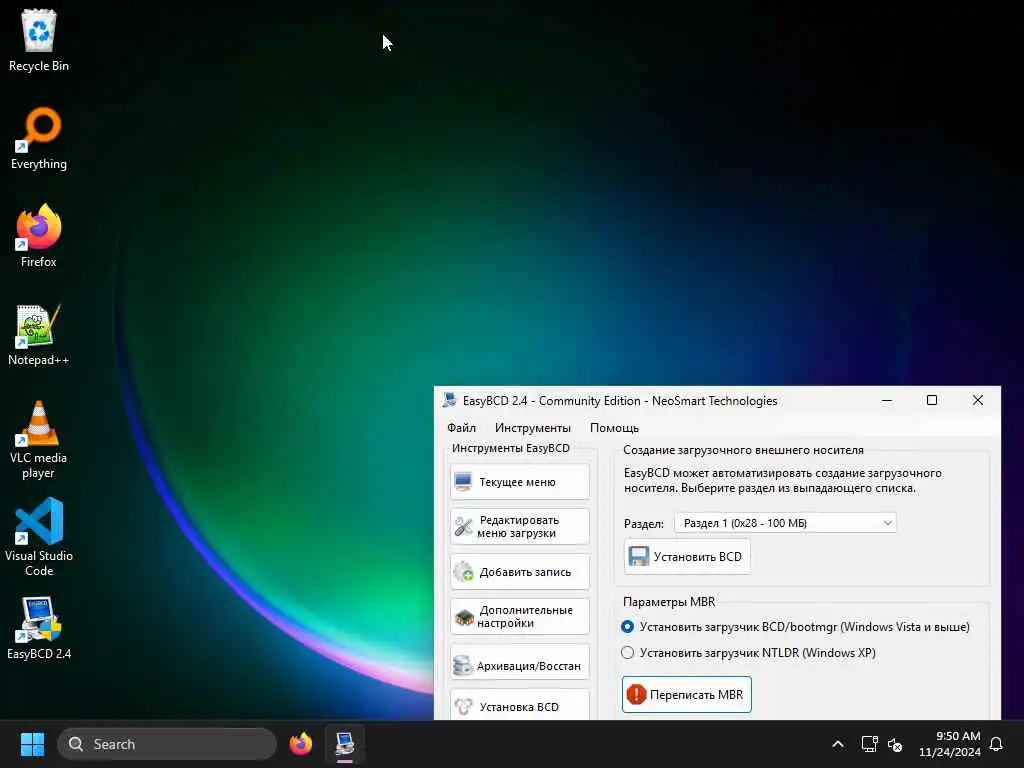Open the Recycle Bin desktop icon
The height and width of the screenshot is (768, 1024).
(x=39, y=39)
